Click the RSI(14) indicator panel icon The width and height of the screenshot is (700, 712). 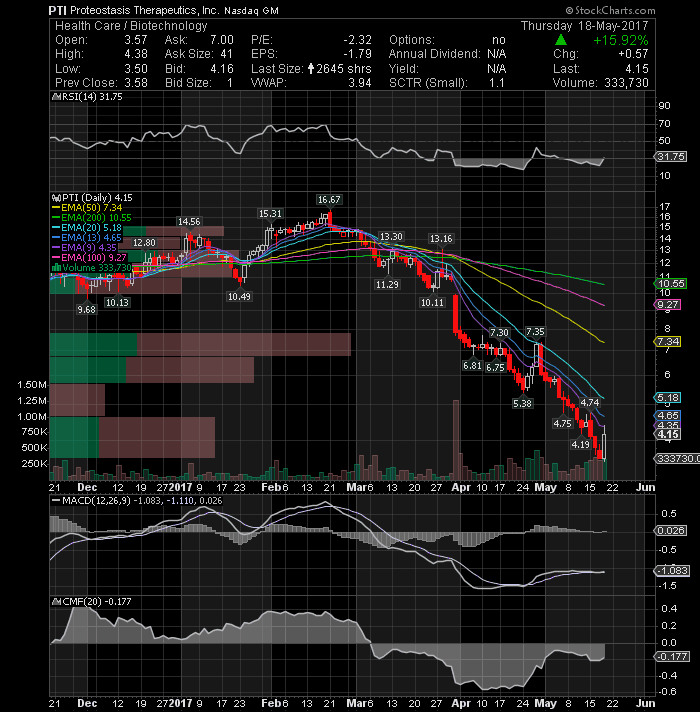(x=56, y=97)
